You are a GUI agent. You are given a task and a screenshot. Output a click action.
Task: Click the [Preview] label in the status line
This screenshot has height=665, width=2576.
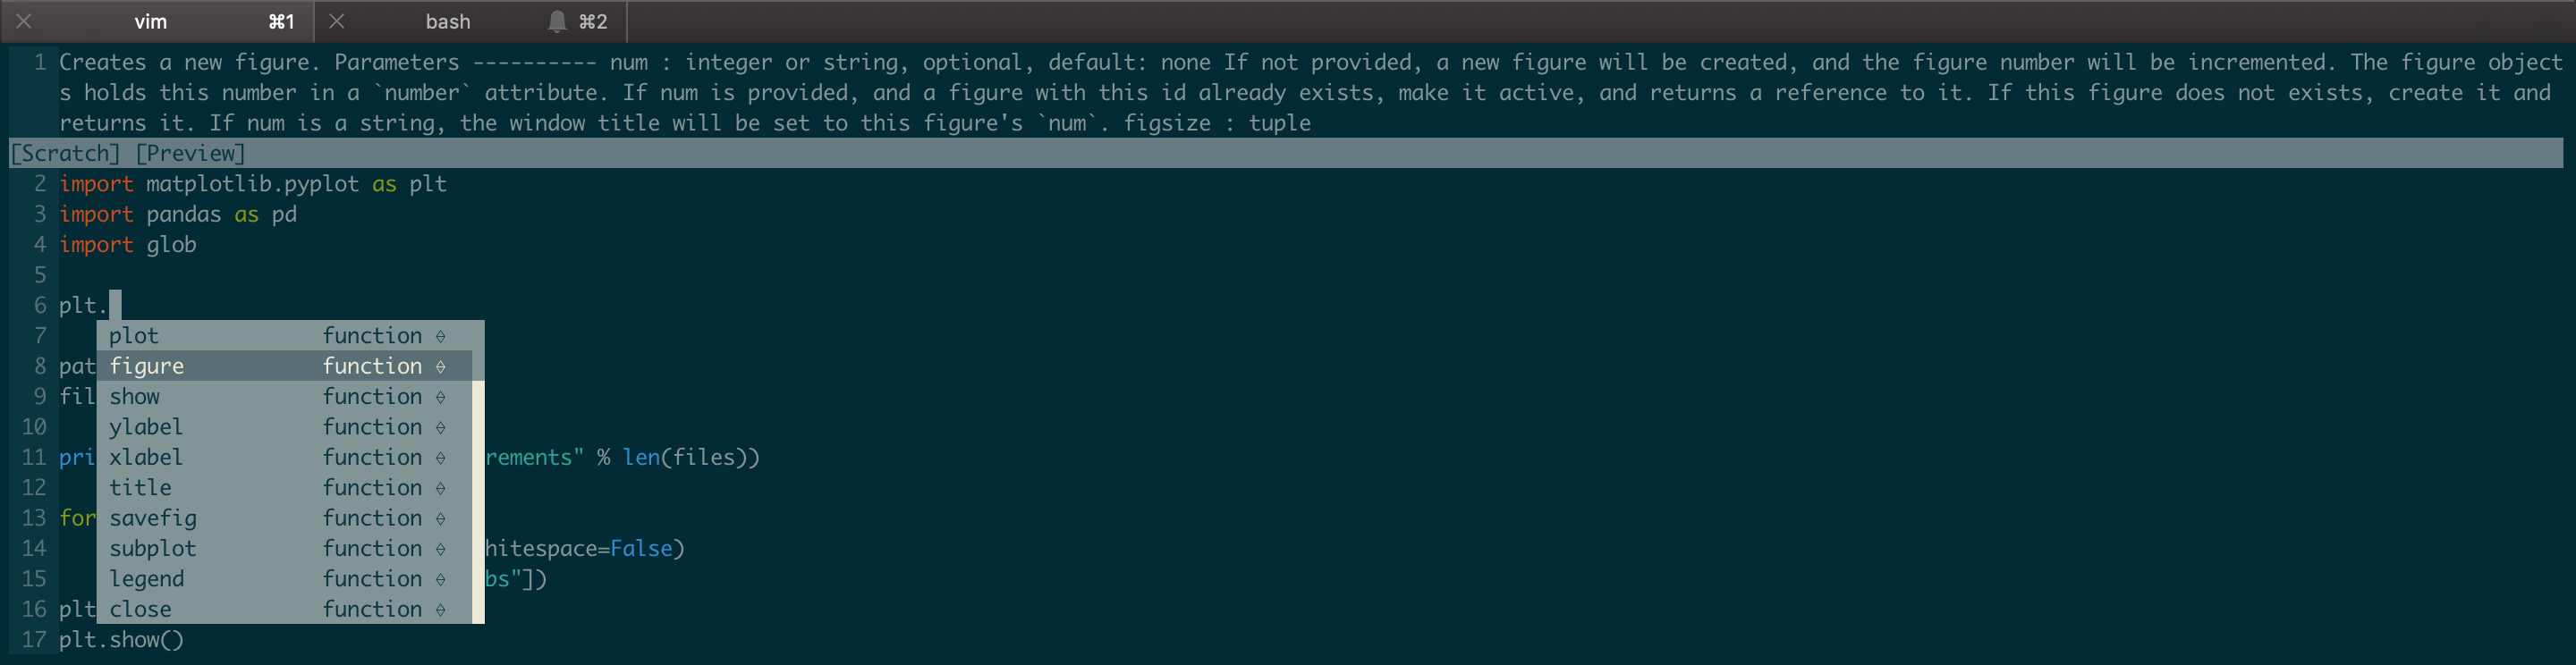[x=192, y=153]
